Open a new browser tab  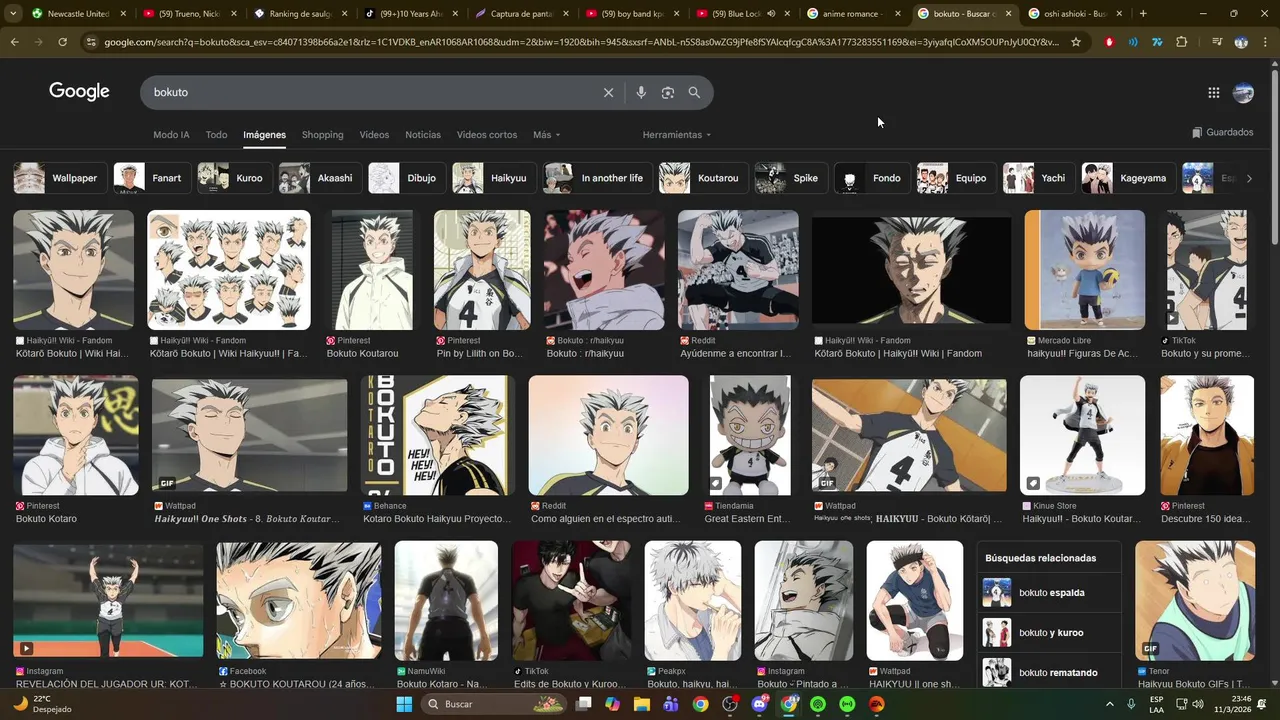[x=1143, y=14]
